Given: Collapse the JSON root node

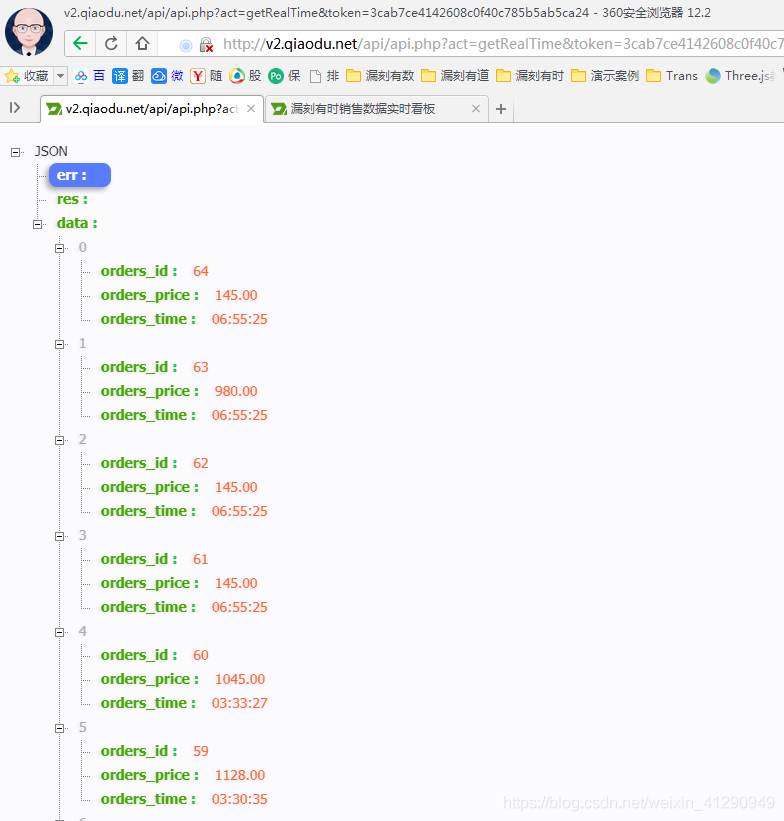Looking at the screenshot, I should point(16,152).
